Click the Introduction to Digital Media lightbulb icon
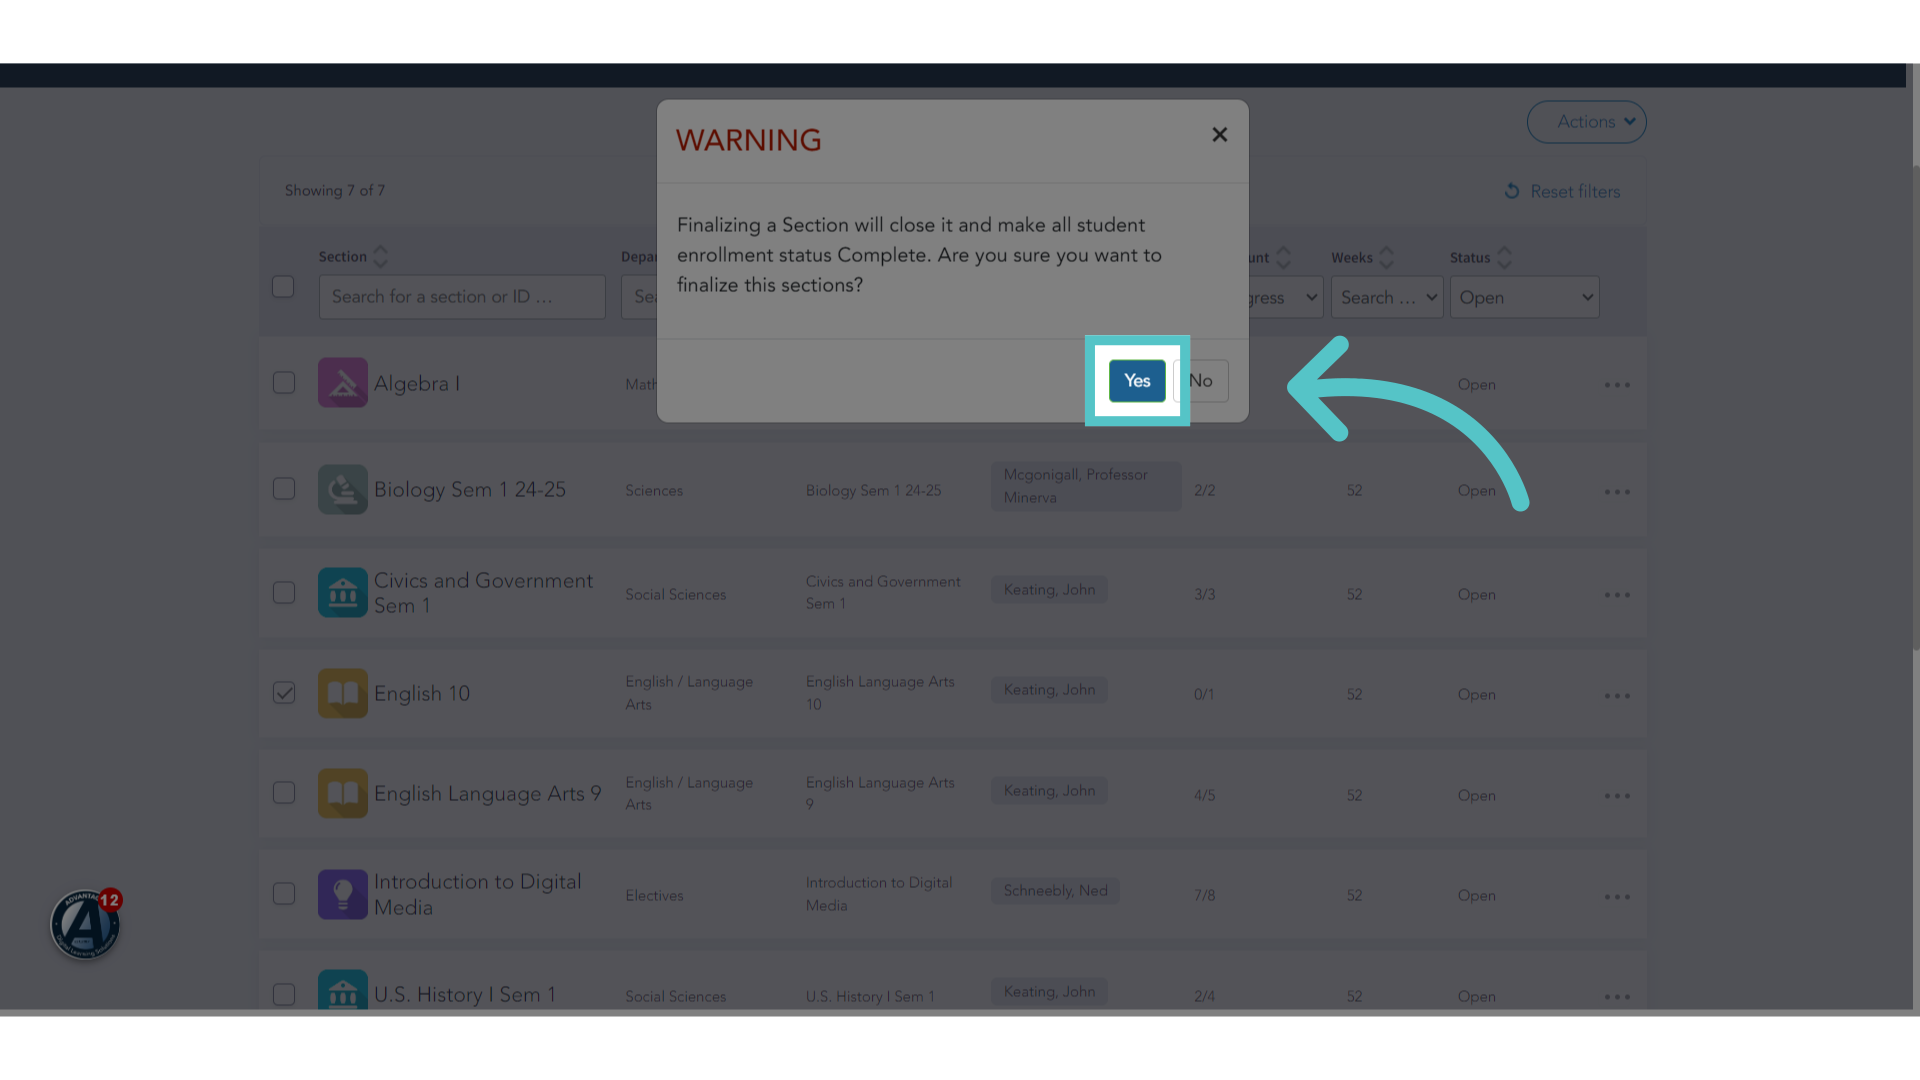This screenshot has width=1920, height=1080. click(343, 894)
